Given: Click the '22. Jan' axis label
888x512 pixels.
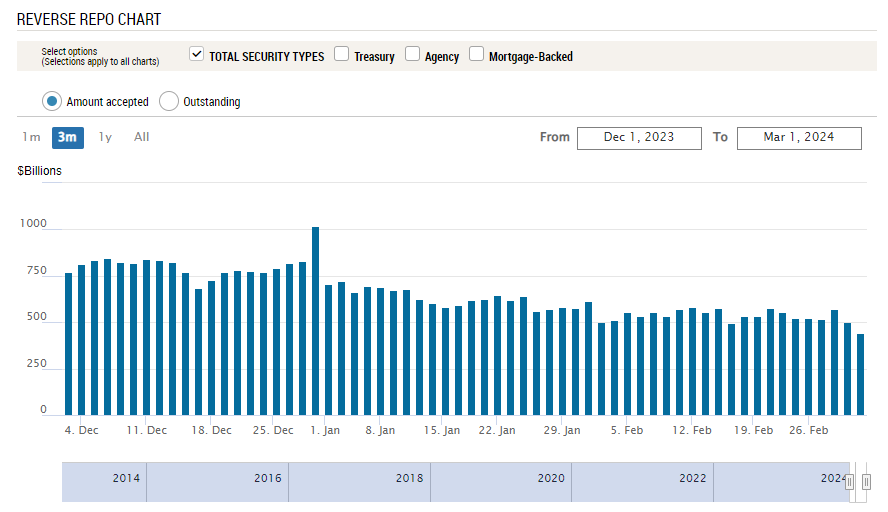Looking at the screenshot, I should 497,430.
